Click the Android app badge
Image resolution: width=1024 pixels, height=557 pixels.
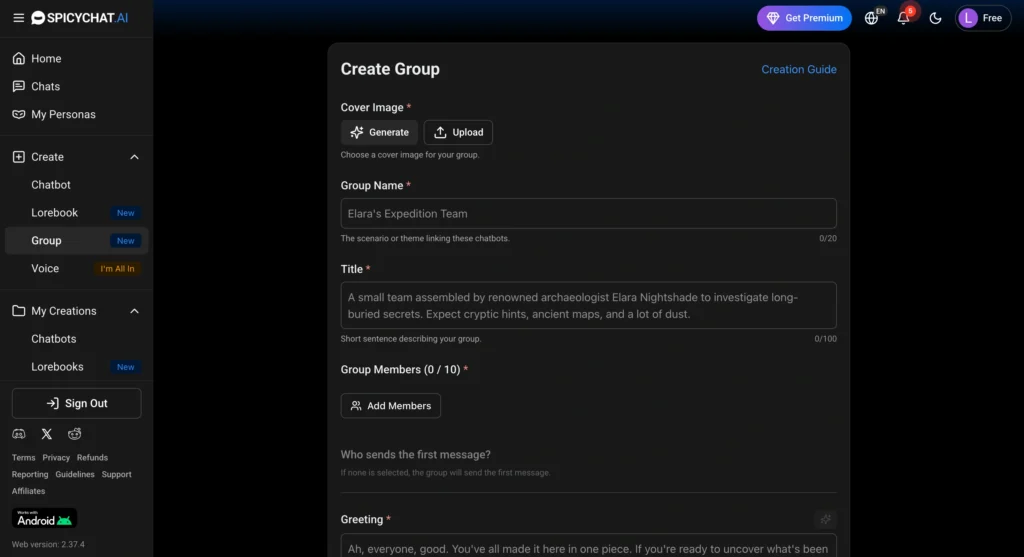(x=44, y=518)
